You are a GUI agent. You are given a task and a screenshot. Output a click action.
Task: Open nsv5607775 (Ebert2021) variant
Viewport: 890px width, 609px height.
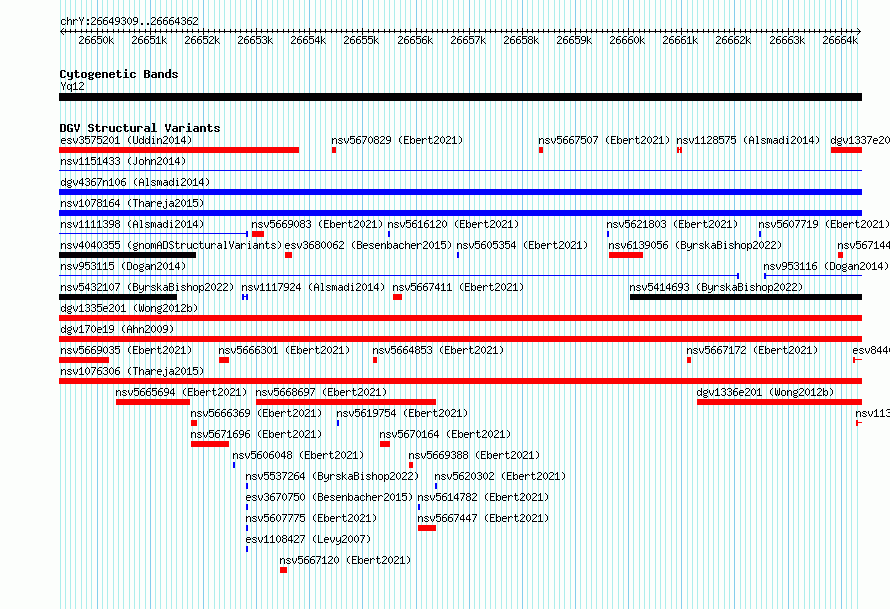pyautogui.click(x=311, y=518)
